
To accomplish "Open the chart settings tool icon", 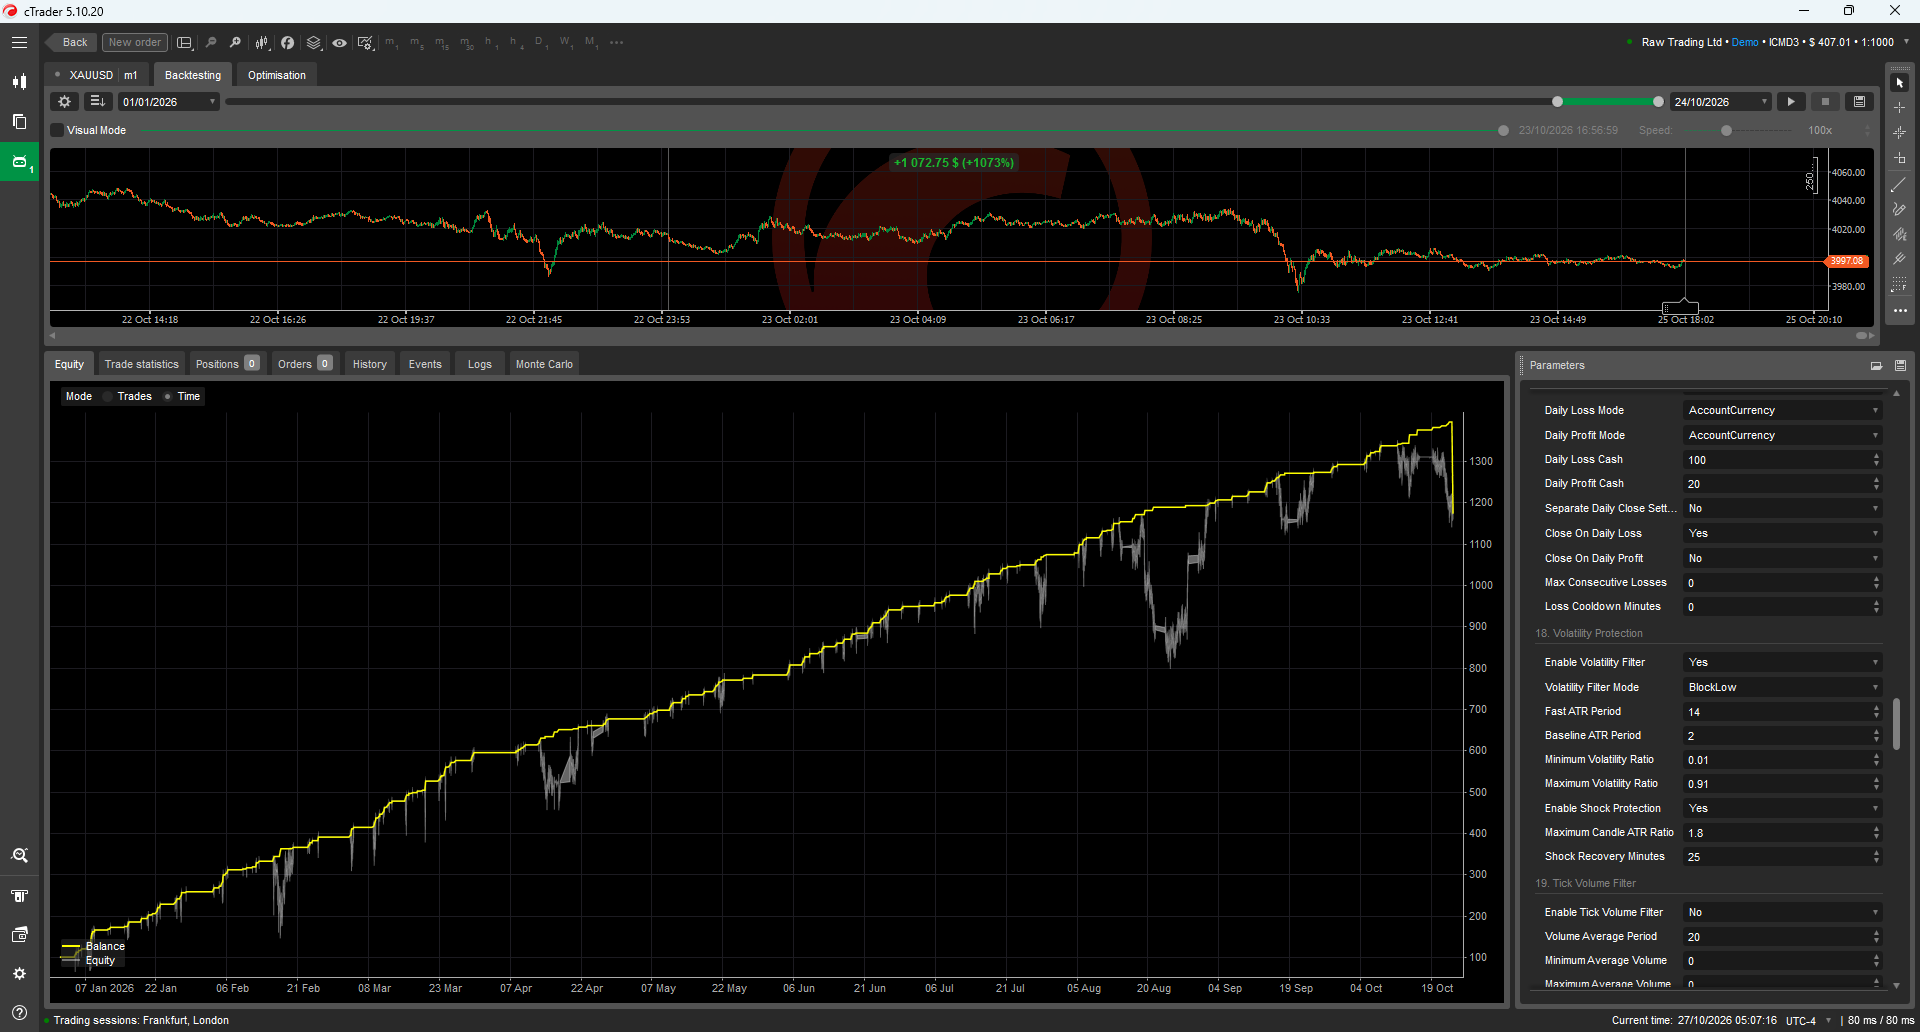I will click(365, 43).
